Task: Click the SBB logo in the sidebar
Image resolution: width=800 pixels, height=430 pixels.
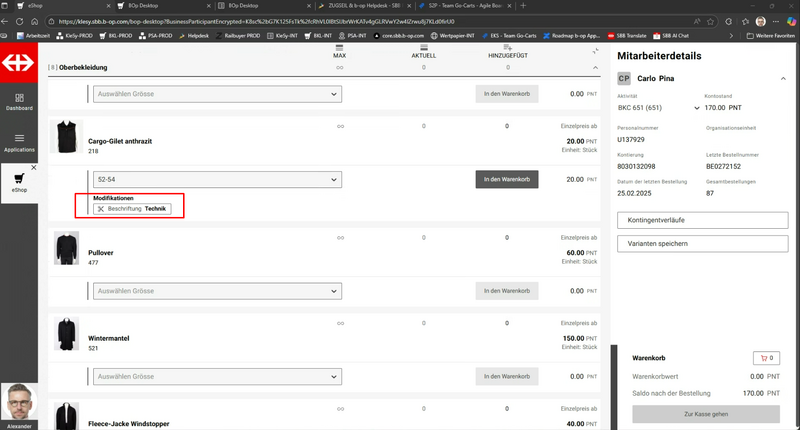Action: coord(18,62)
